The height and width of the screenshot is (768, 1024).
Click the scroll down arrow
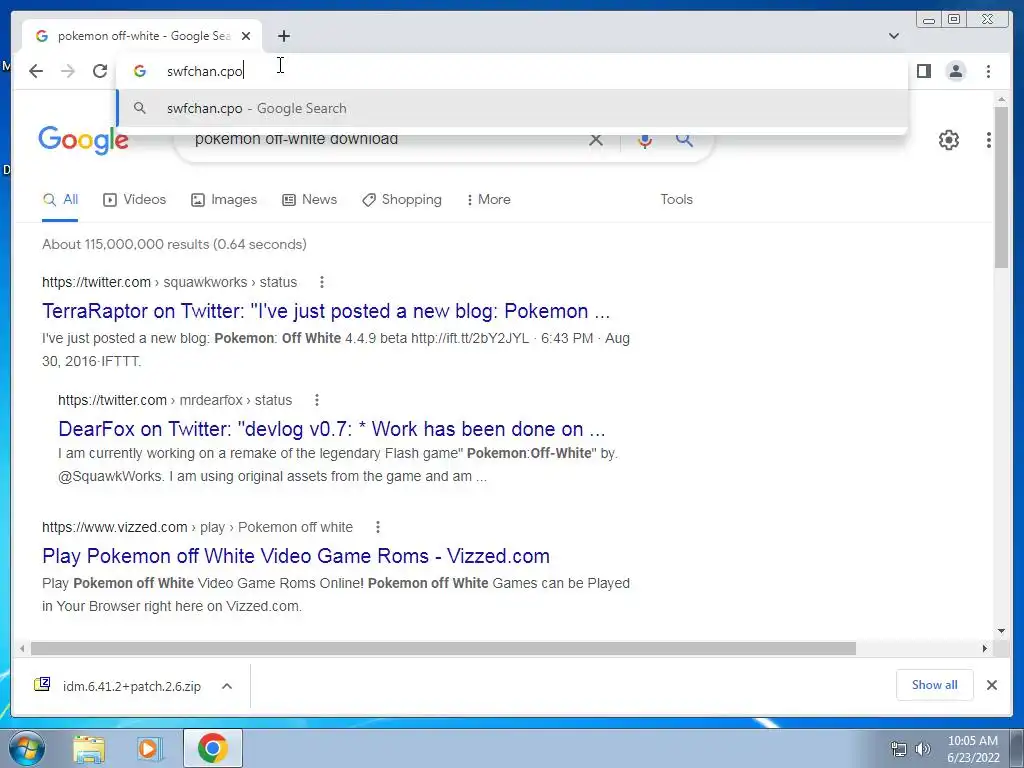(x=1001, y=631)
